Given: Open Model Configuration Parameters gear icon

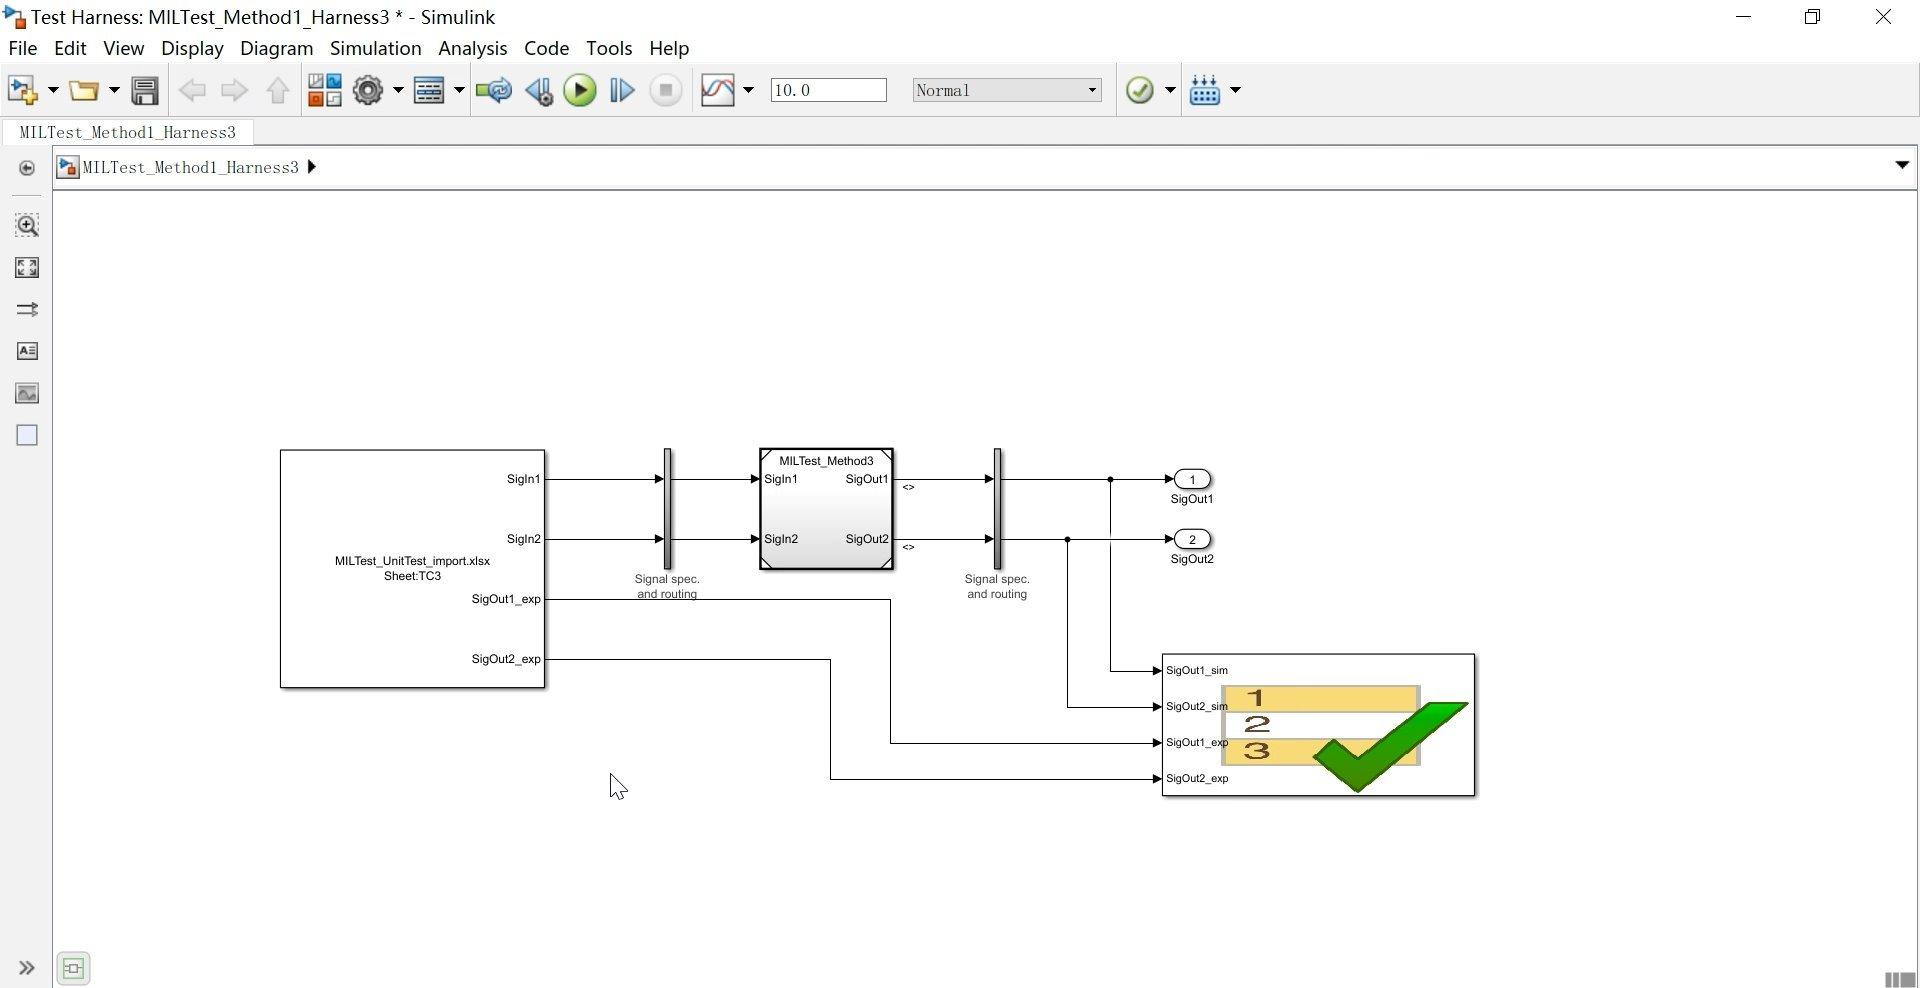Looking at the screenshot, I should pos(368,90).
